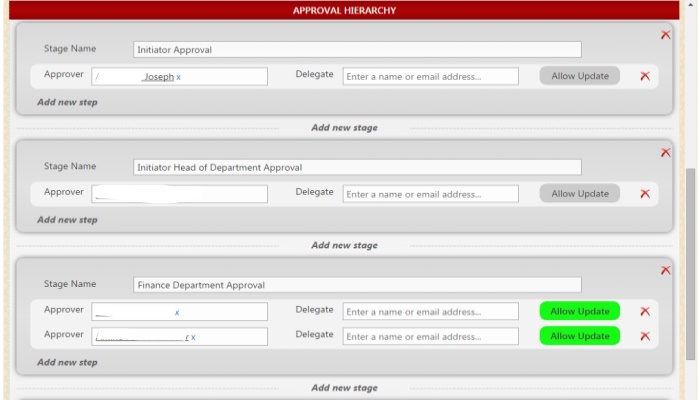Remove approver row in Head of Department stage

pos(645,194)
